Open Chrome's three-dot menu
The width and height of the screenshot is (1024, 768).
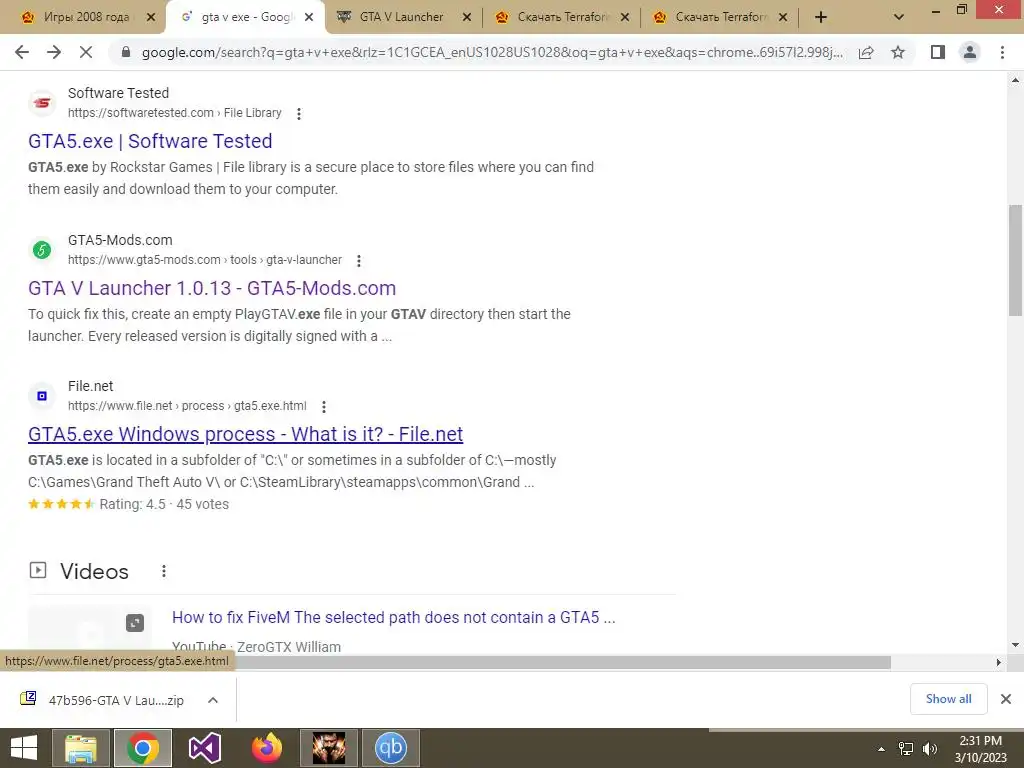coord(1002,52)
